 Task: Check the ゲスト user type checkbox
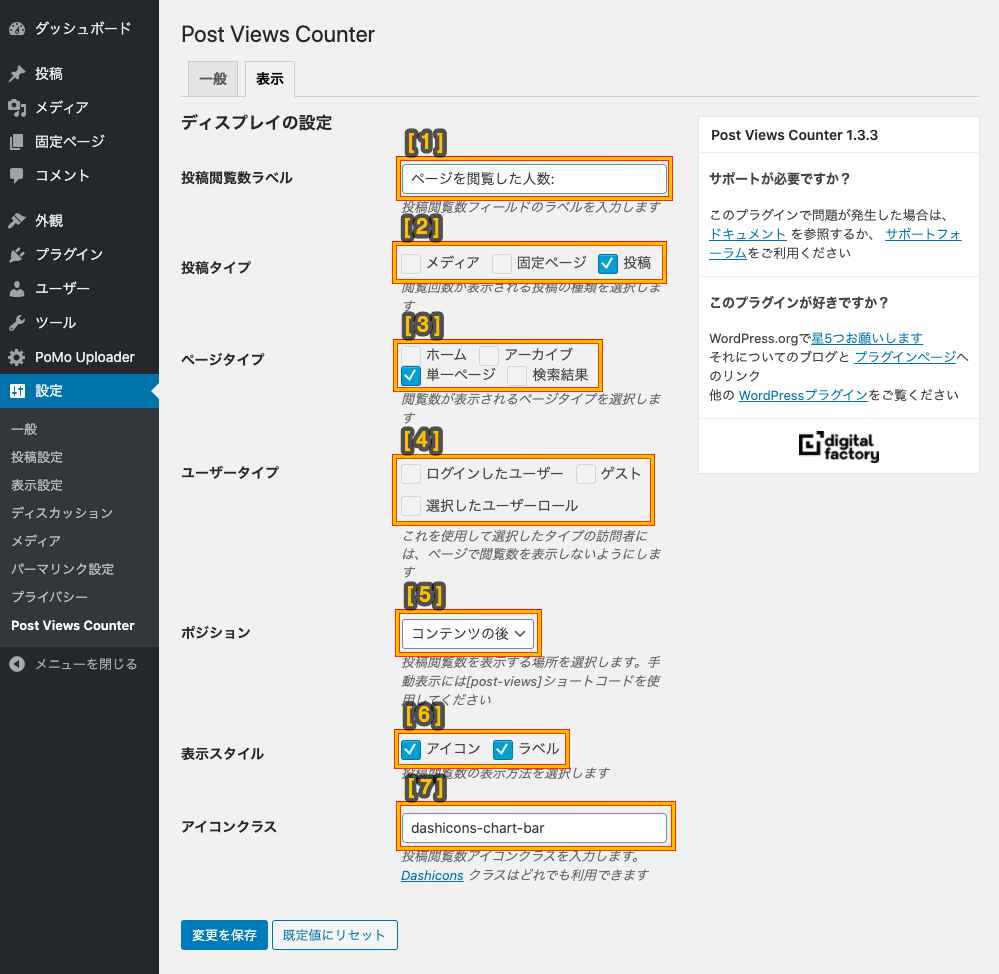coord(586,473)
